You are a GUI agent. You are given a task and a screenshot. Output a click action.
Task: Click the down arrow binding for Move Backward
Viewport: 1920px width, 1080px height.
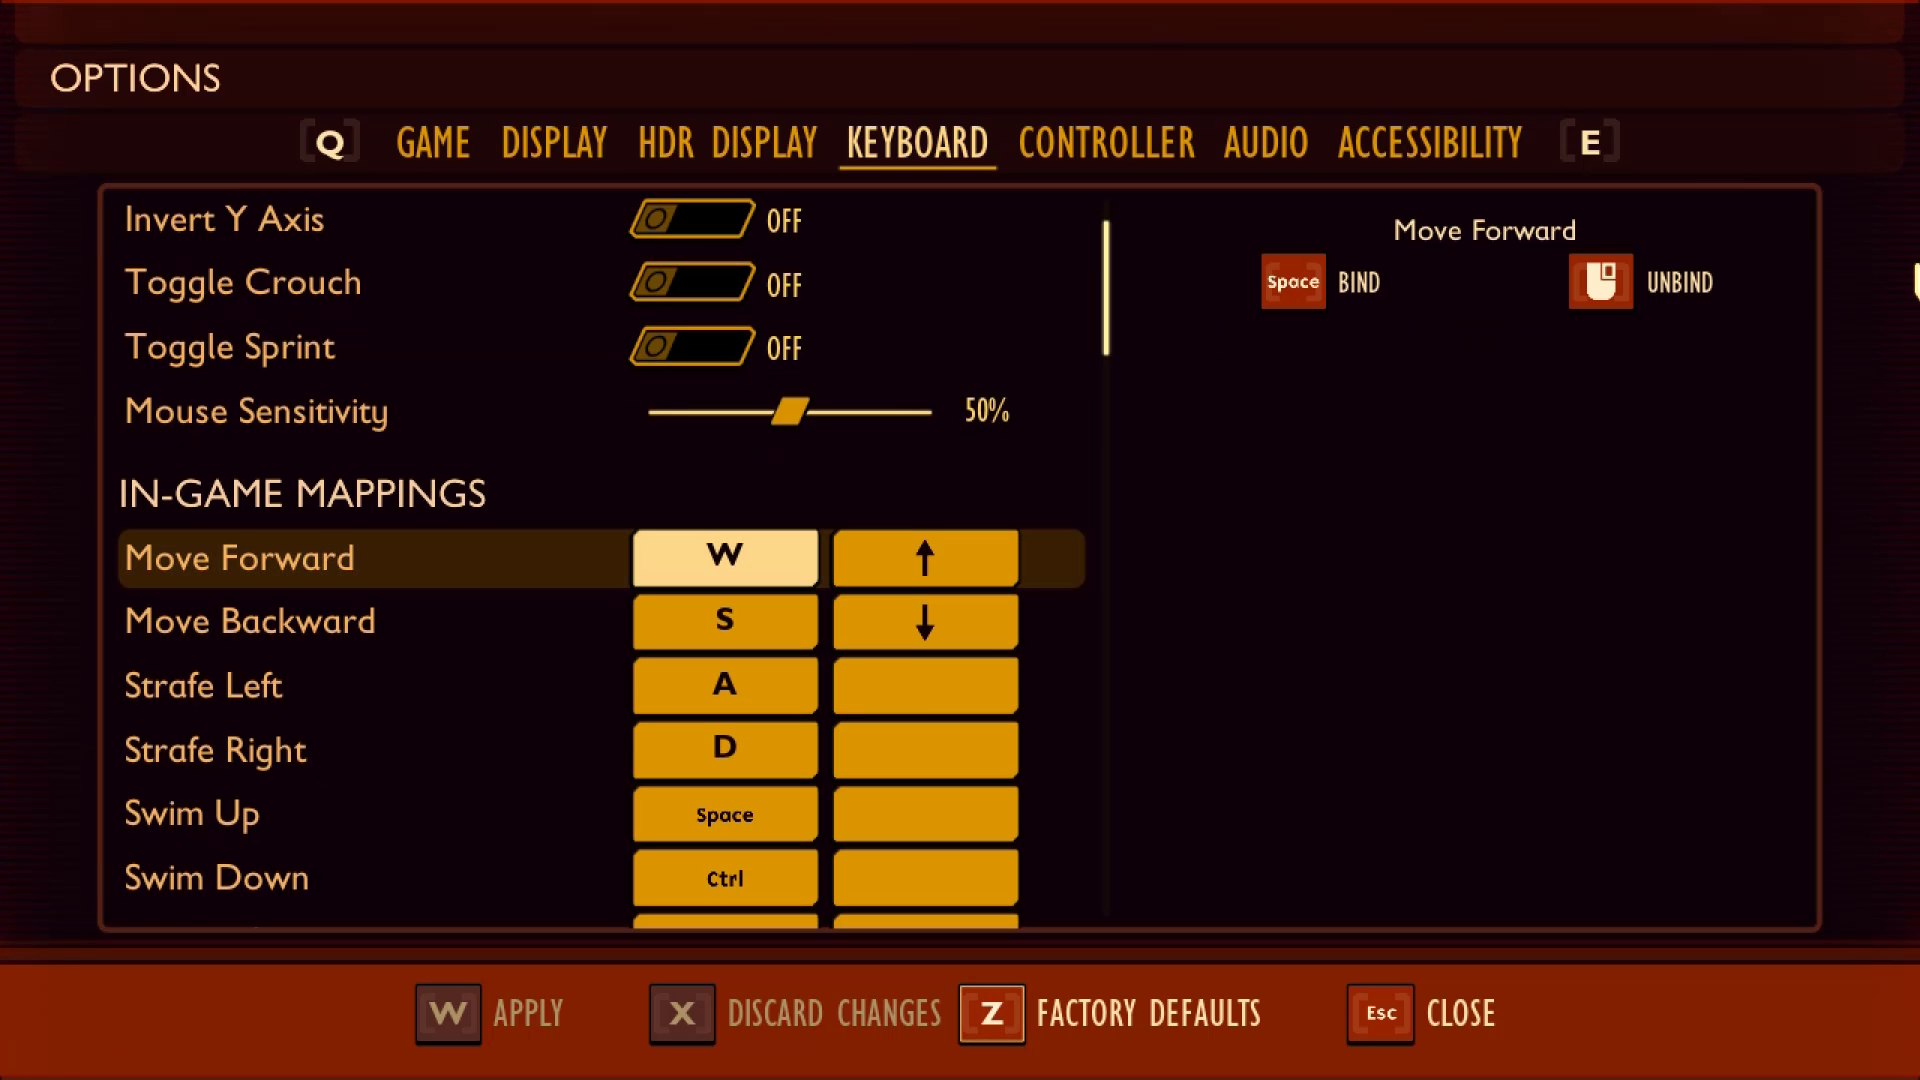[x=923, y=621]
